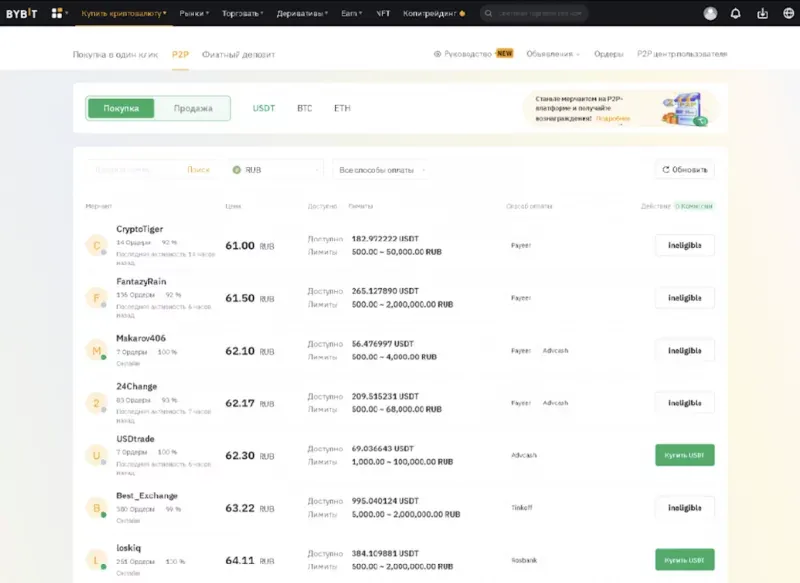800x583 pixels.
Task: Expand the Earn menu
Action: tap(352, 13)
